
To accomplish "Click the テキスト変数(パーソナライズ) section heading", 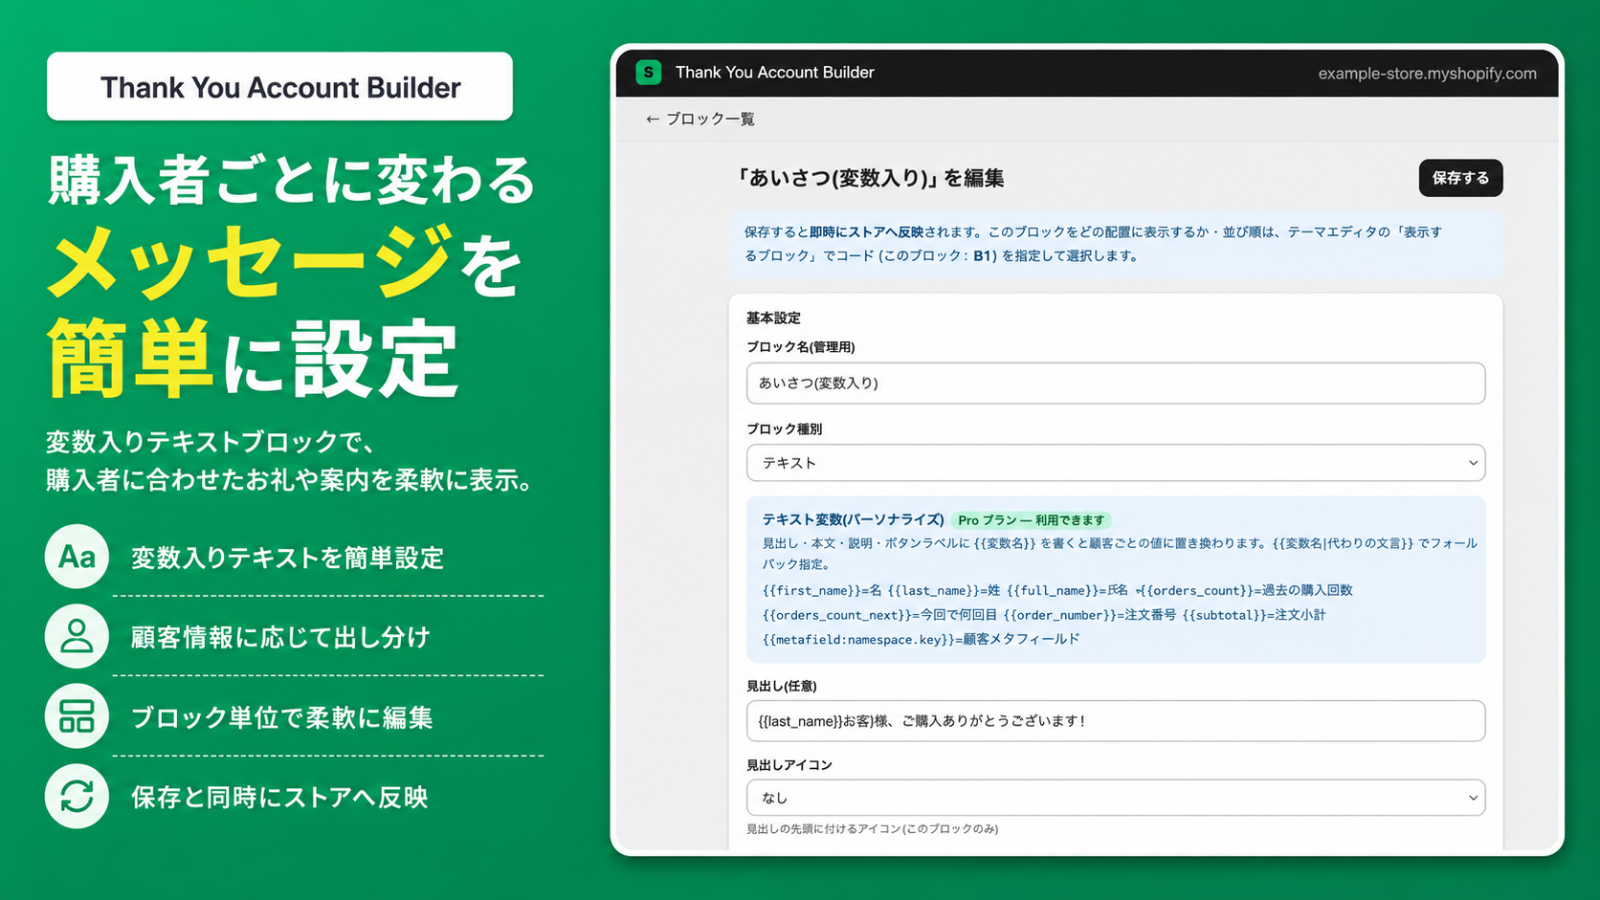I will pos(853,520).
